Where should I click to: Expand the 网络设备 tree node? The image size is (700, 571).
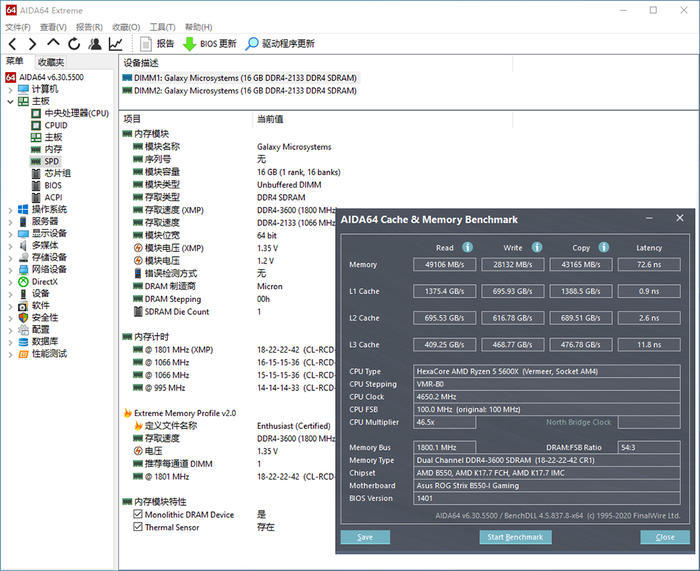10,270
